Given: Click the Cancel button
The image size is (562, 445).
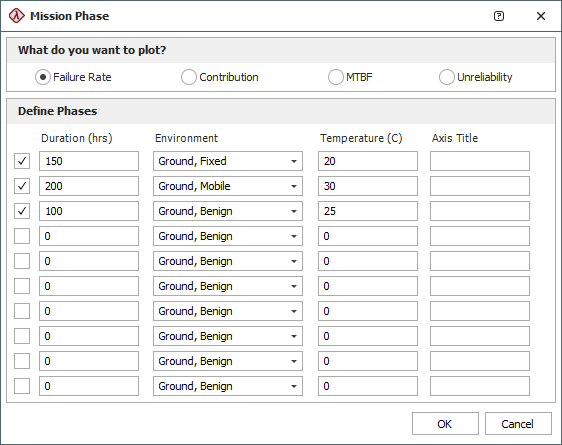Looking at the screenshot, I should click(x=518, y=424).
